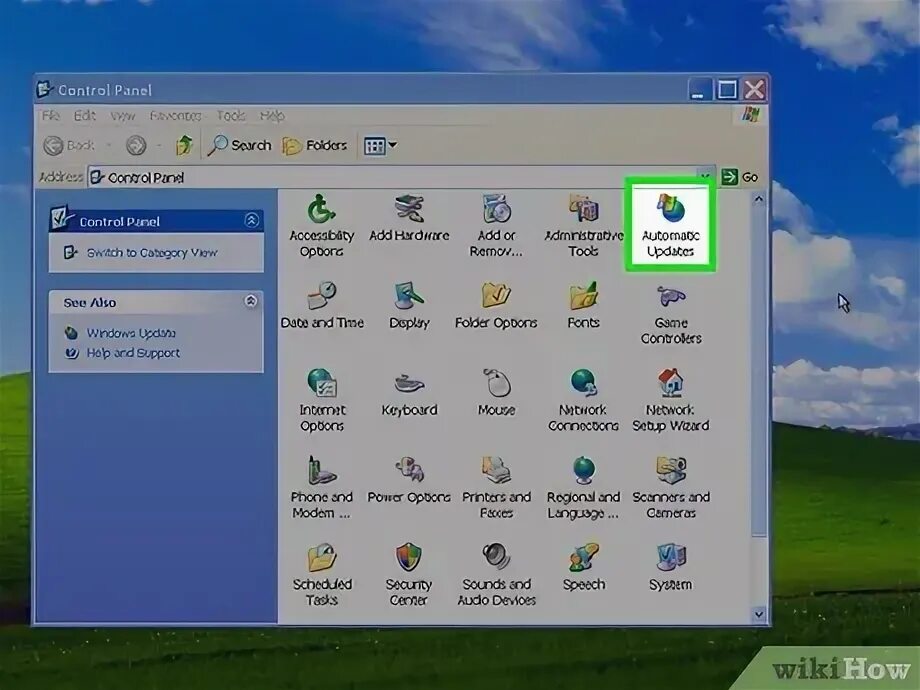Image resolution: width=920 pixels, height=690 pixels.
Task: Collapse the Control Panel sidebar section
Action: 252,220
